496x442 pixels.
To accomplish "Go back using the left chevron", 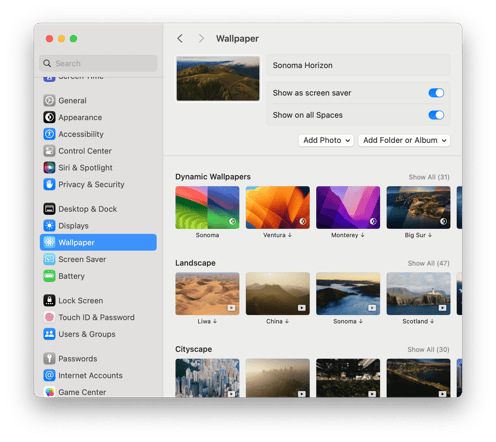I will (x=180, y=39).
